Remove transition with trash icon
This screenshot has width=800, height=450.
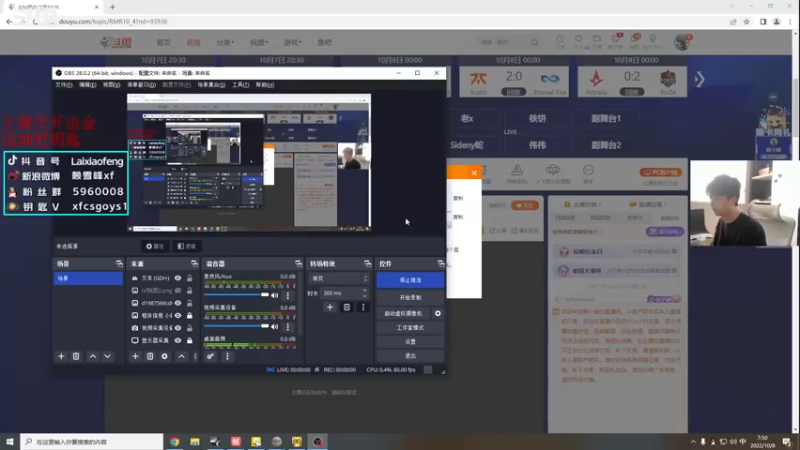click(346, 307)
